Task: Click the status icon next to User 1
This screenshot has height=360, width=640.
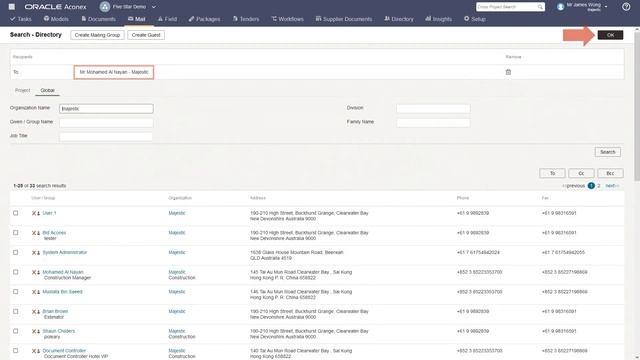Action: 36,213
